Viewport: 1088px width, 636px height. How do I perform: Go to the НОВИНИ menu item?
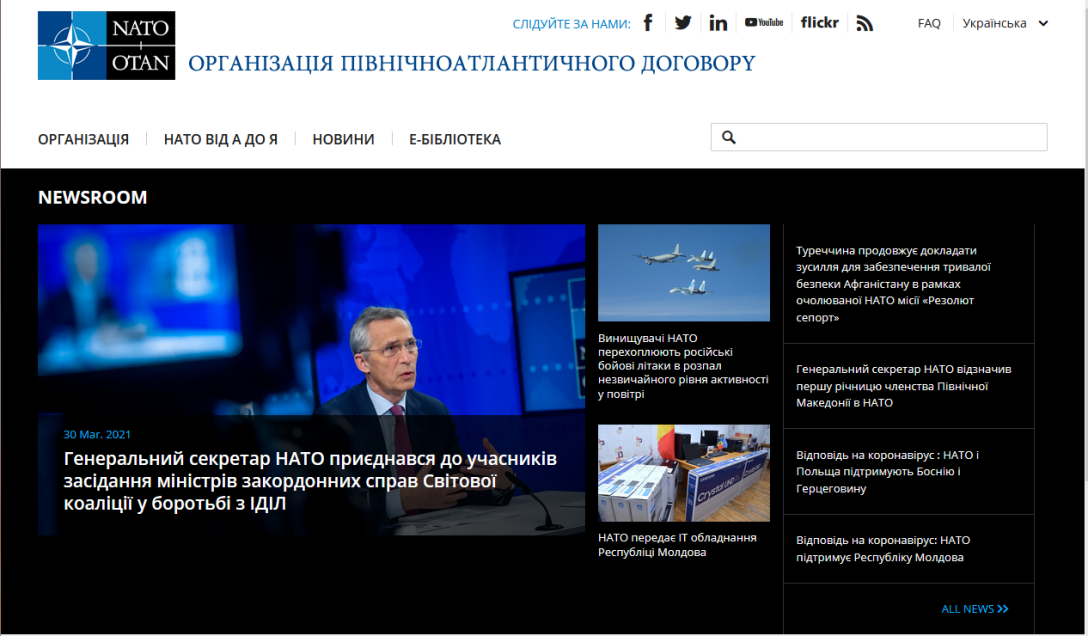click(343, 139)
